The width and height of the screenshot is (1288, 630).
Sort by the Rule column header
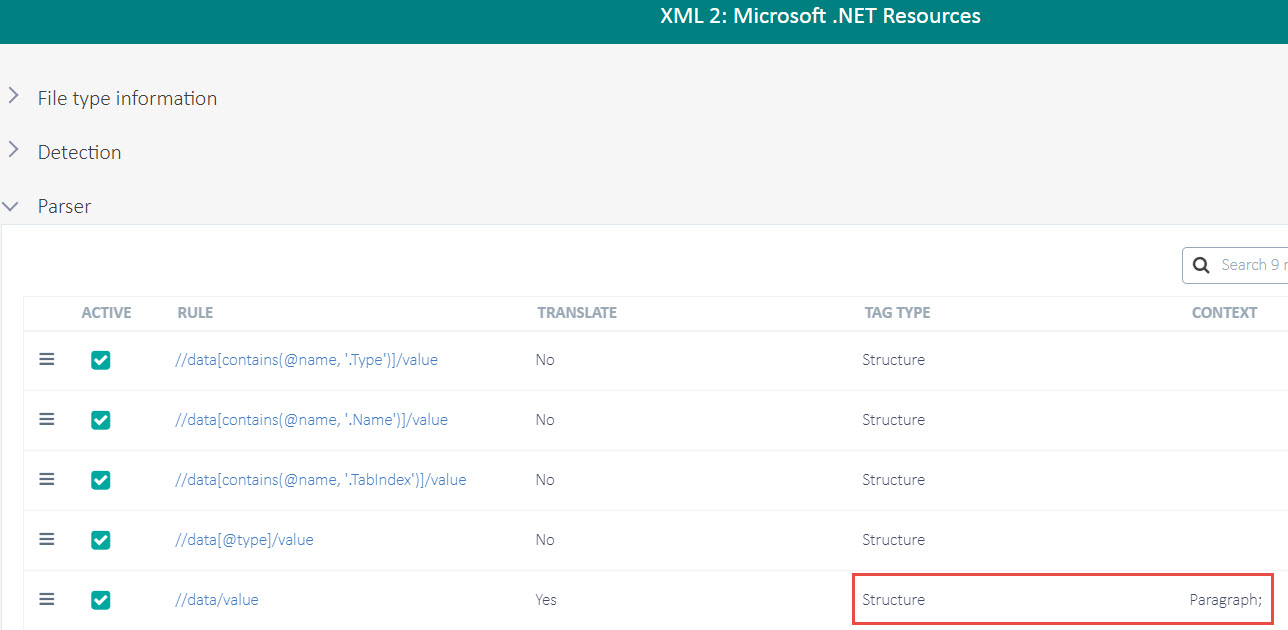pyautogui.click(x=195, y=313)
